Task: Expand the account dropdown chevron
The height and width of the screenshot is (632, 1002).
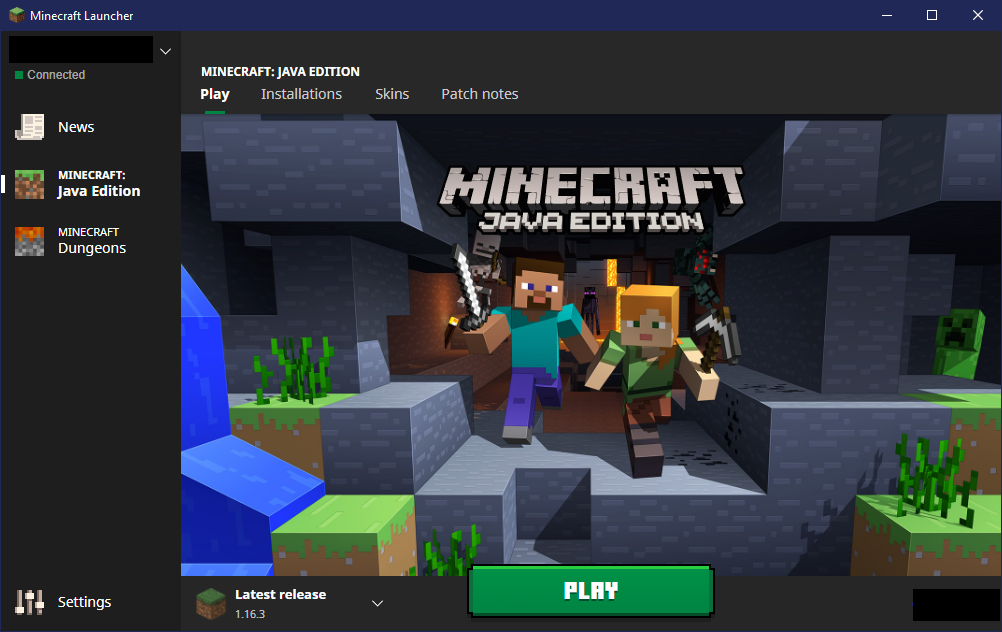Action: pos(165,51)
